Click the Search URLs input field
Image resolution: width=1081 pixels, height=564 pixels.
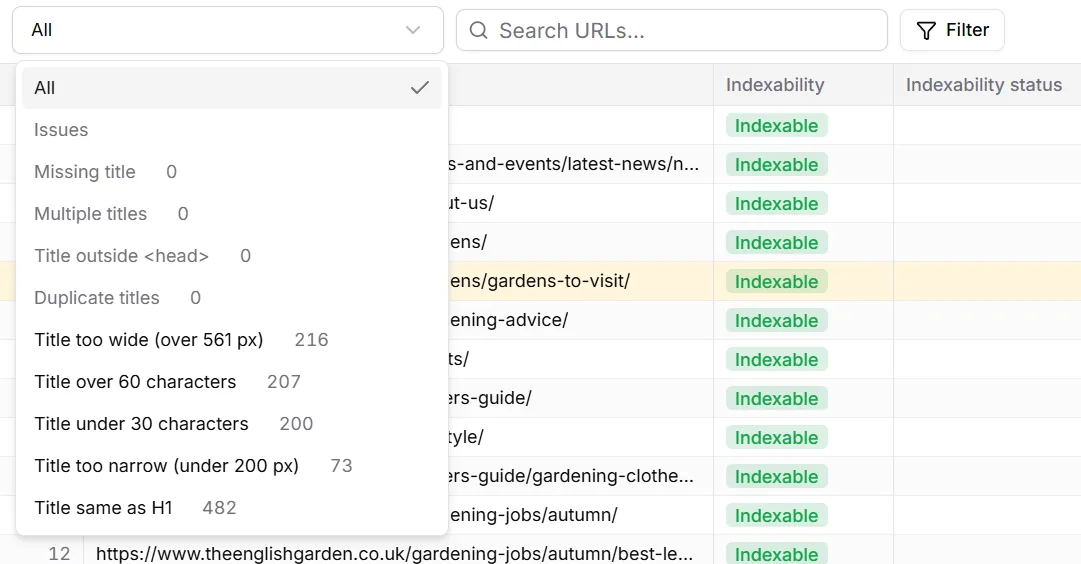671,30
